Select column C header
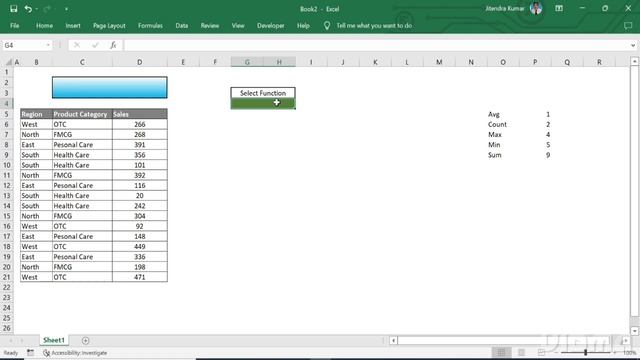The width and height of the screenshot is (640, 360). (82, 62)
